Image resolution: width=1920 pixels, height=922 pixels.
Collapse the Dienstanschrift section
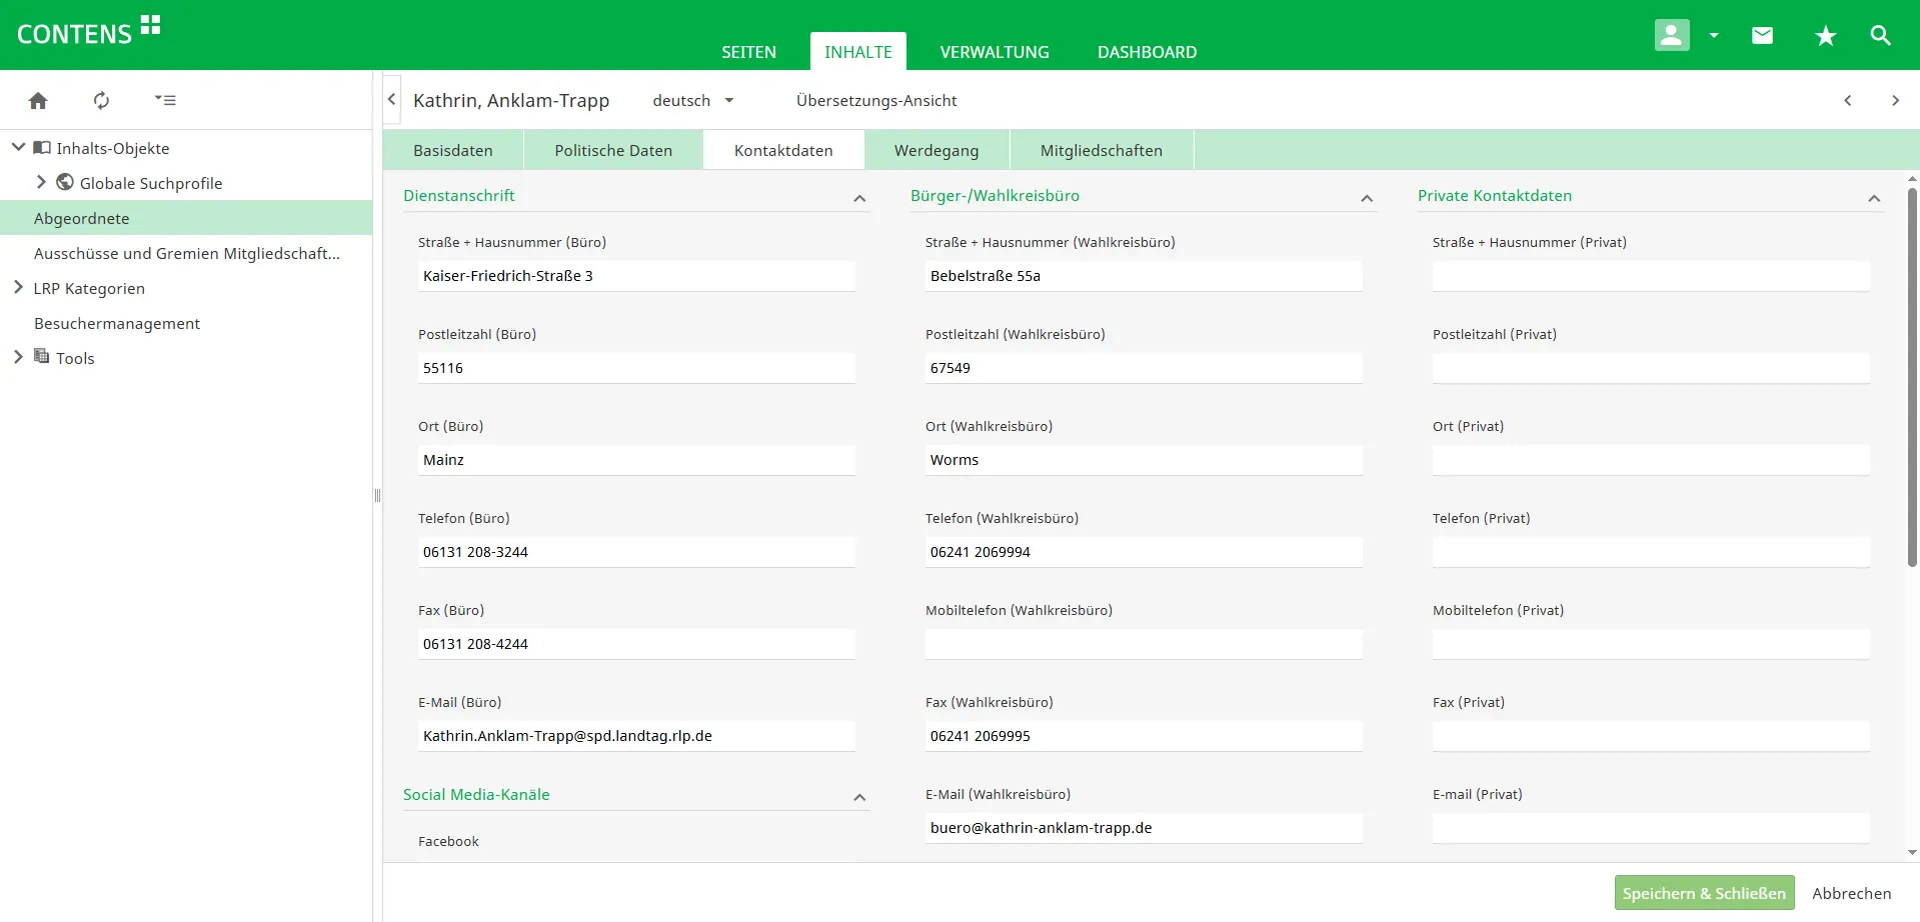859,199
